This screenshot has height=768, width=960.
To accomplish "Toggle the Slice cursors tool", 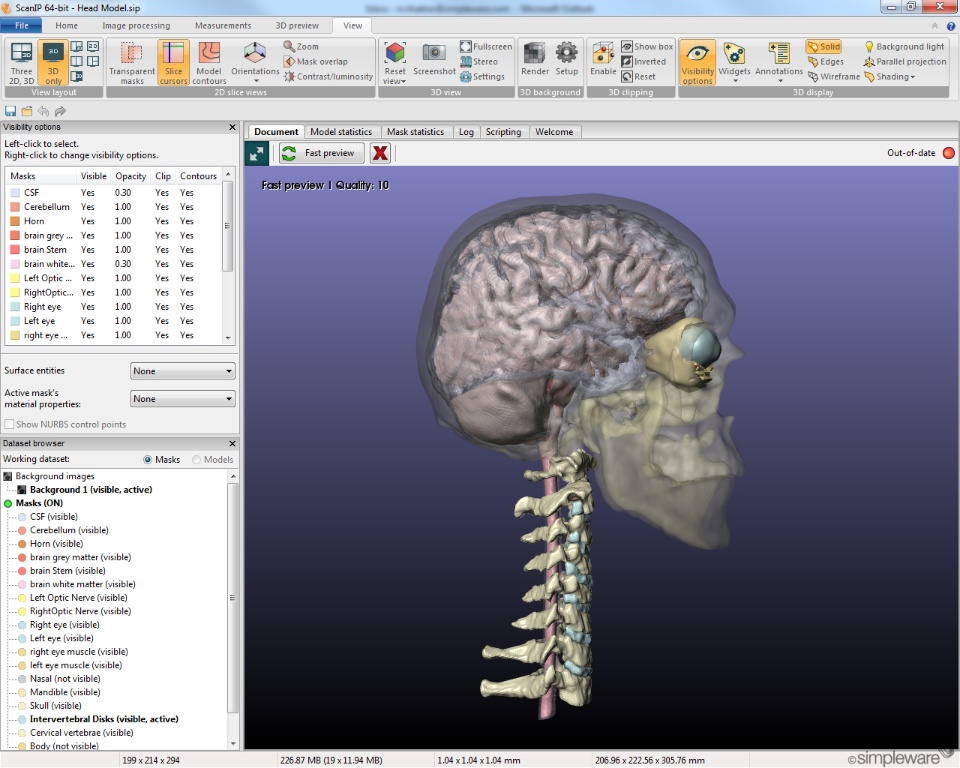I will coord(173,63).
